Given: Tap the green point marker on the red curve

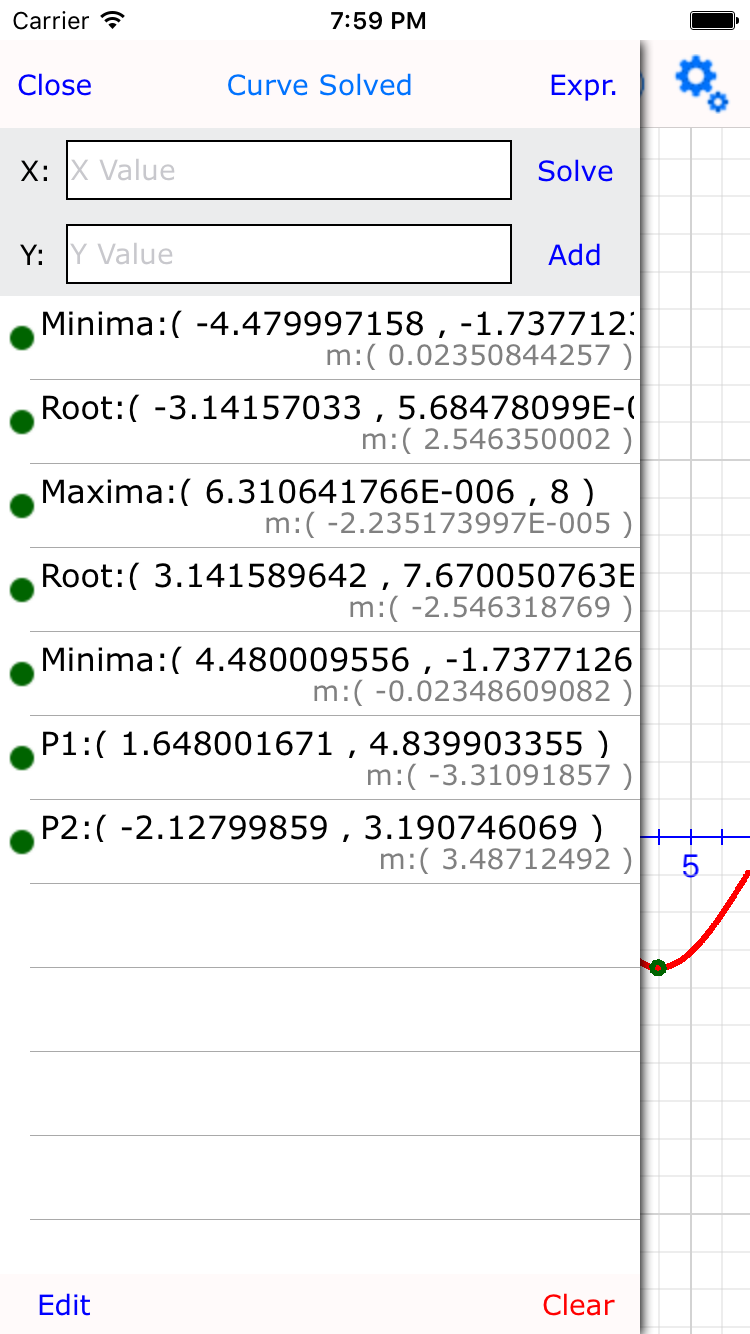Looking at the screenshot, I should (657, 967).
